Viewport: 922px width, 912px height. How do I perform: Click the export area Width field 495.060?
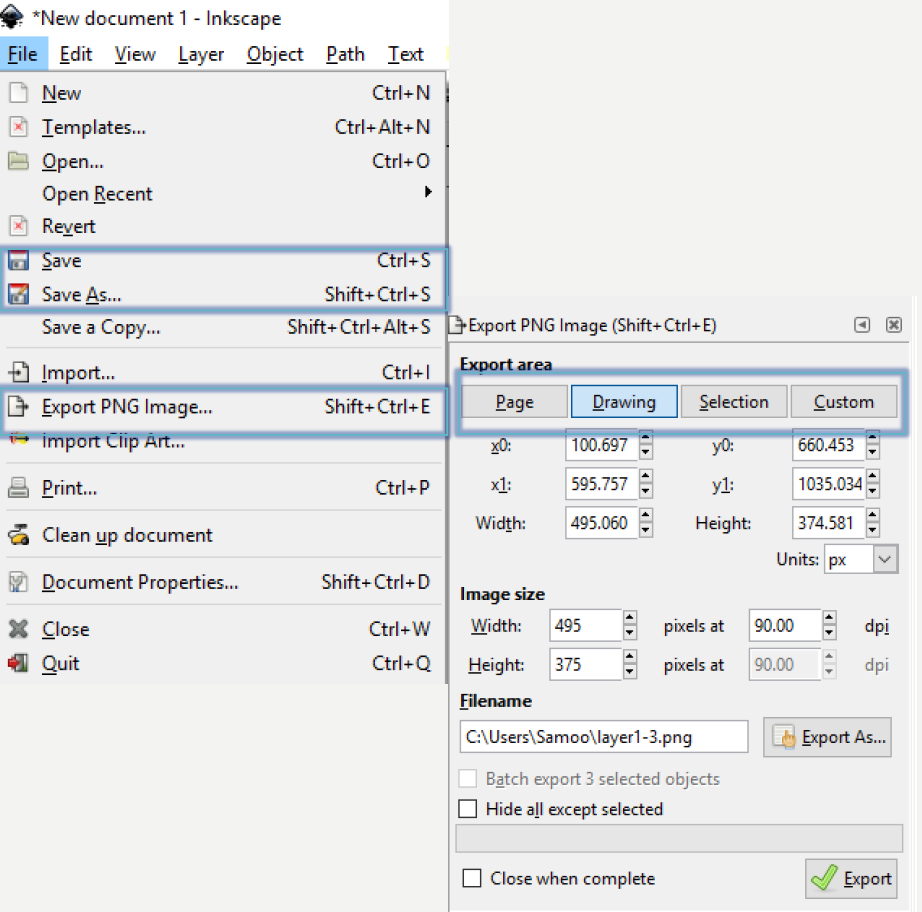pos(601,522)
